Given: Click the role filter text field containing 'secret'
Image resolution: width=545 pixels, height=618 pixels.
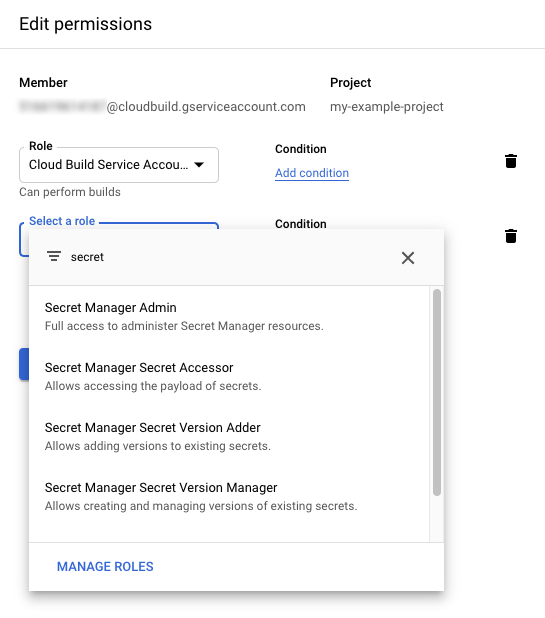Looking at the screenshot, I should (229, 257).
